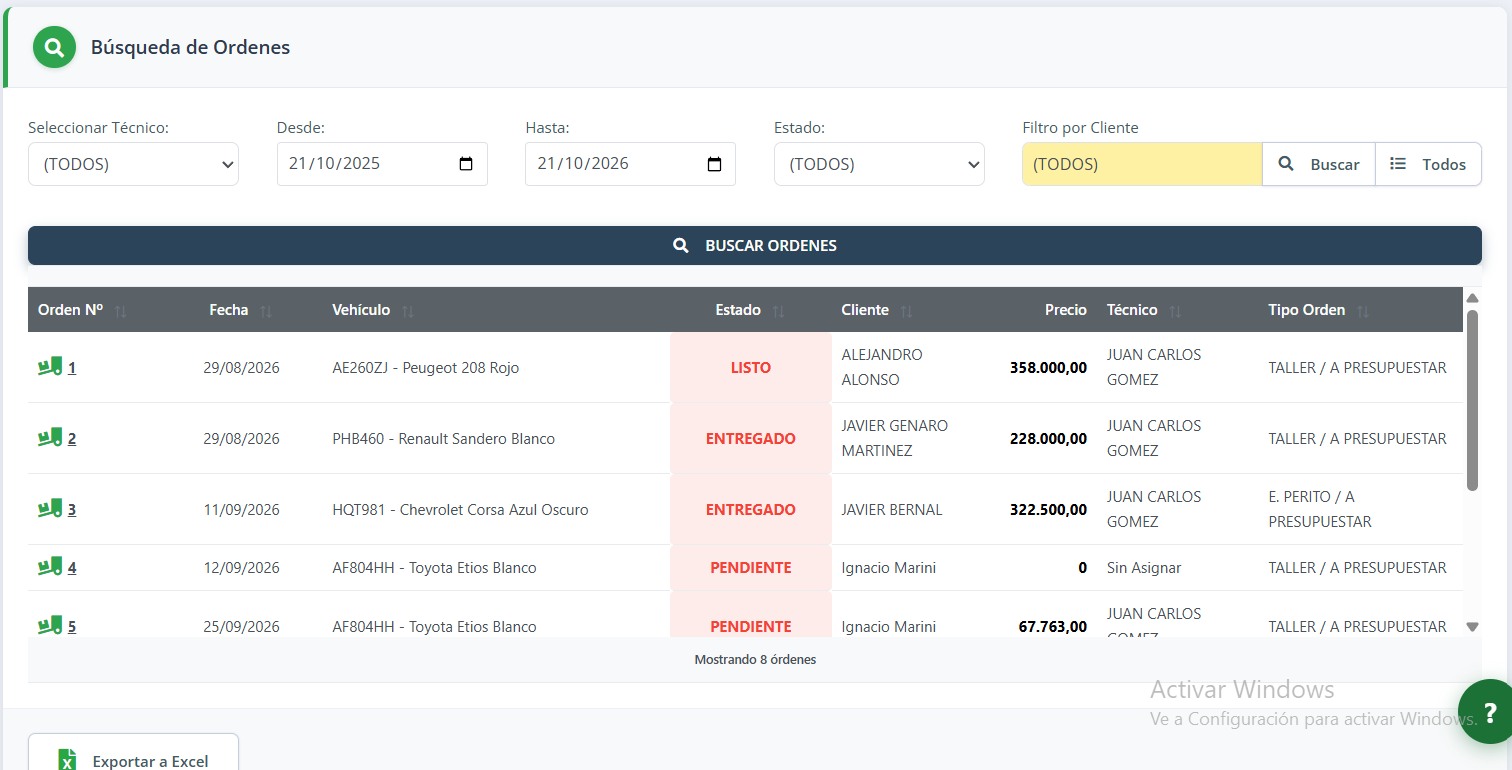Viewport: 1512px width, 770px height.
Task: Open order number 2 link
Action: [x=72, y=439]
